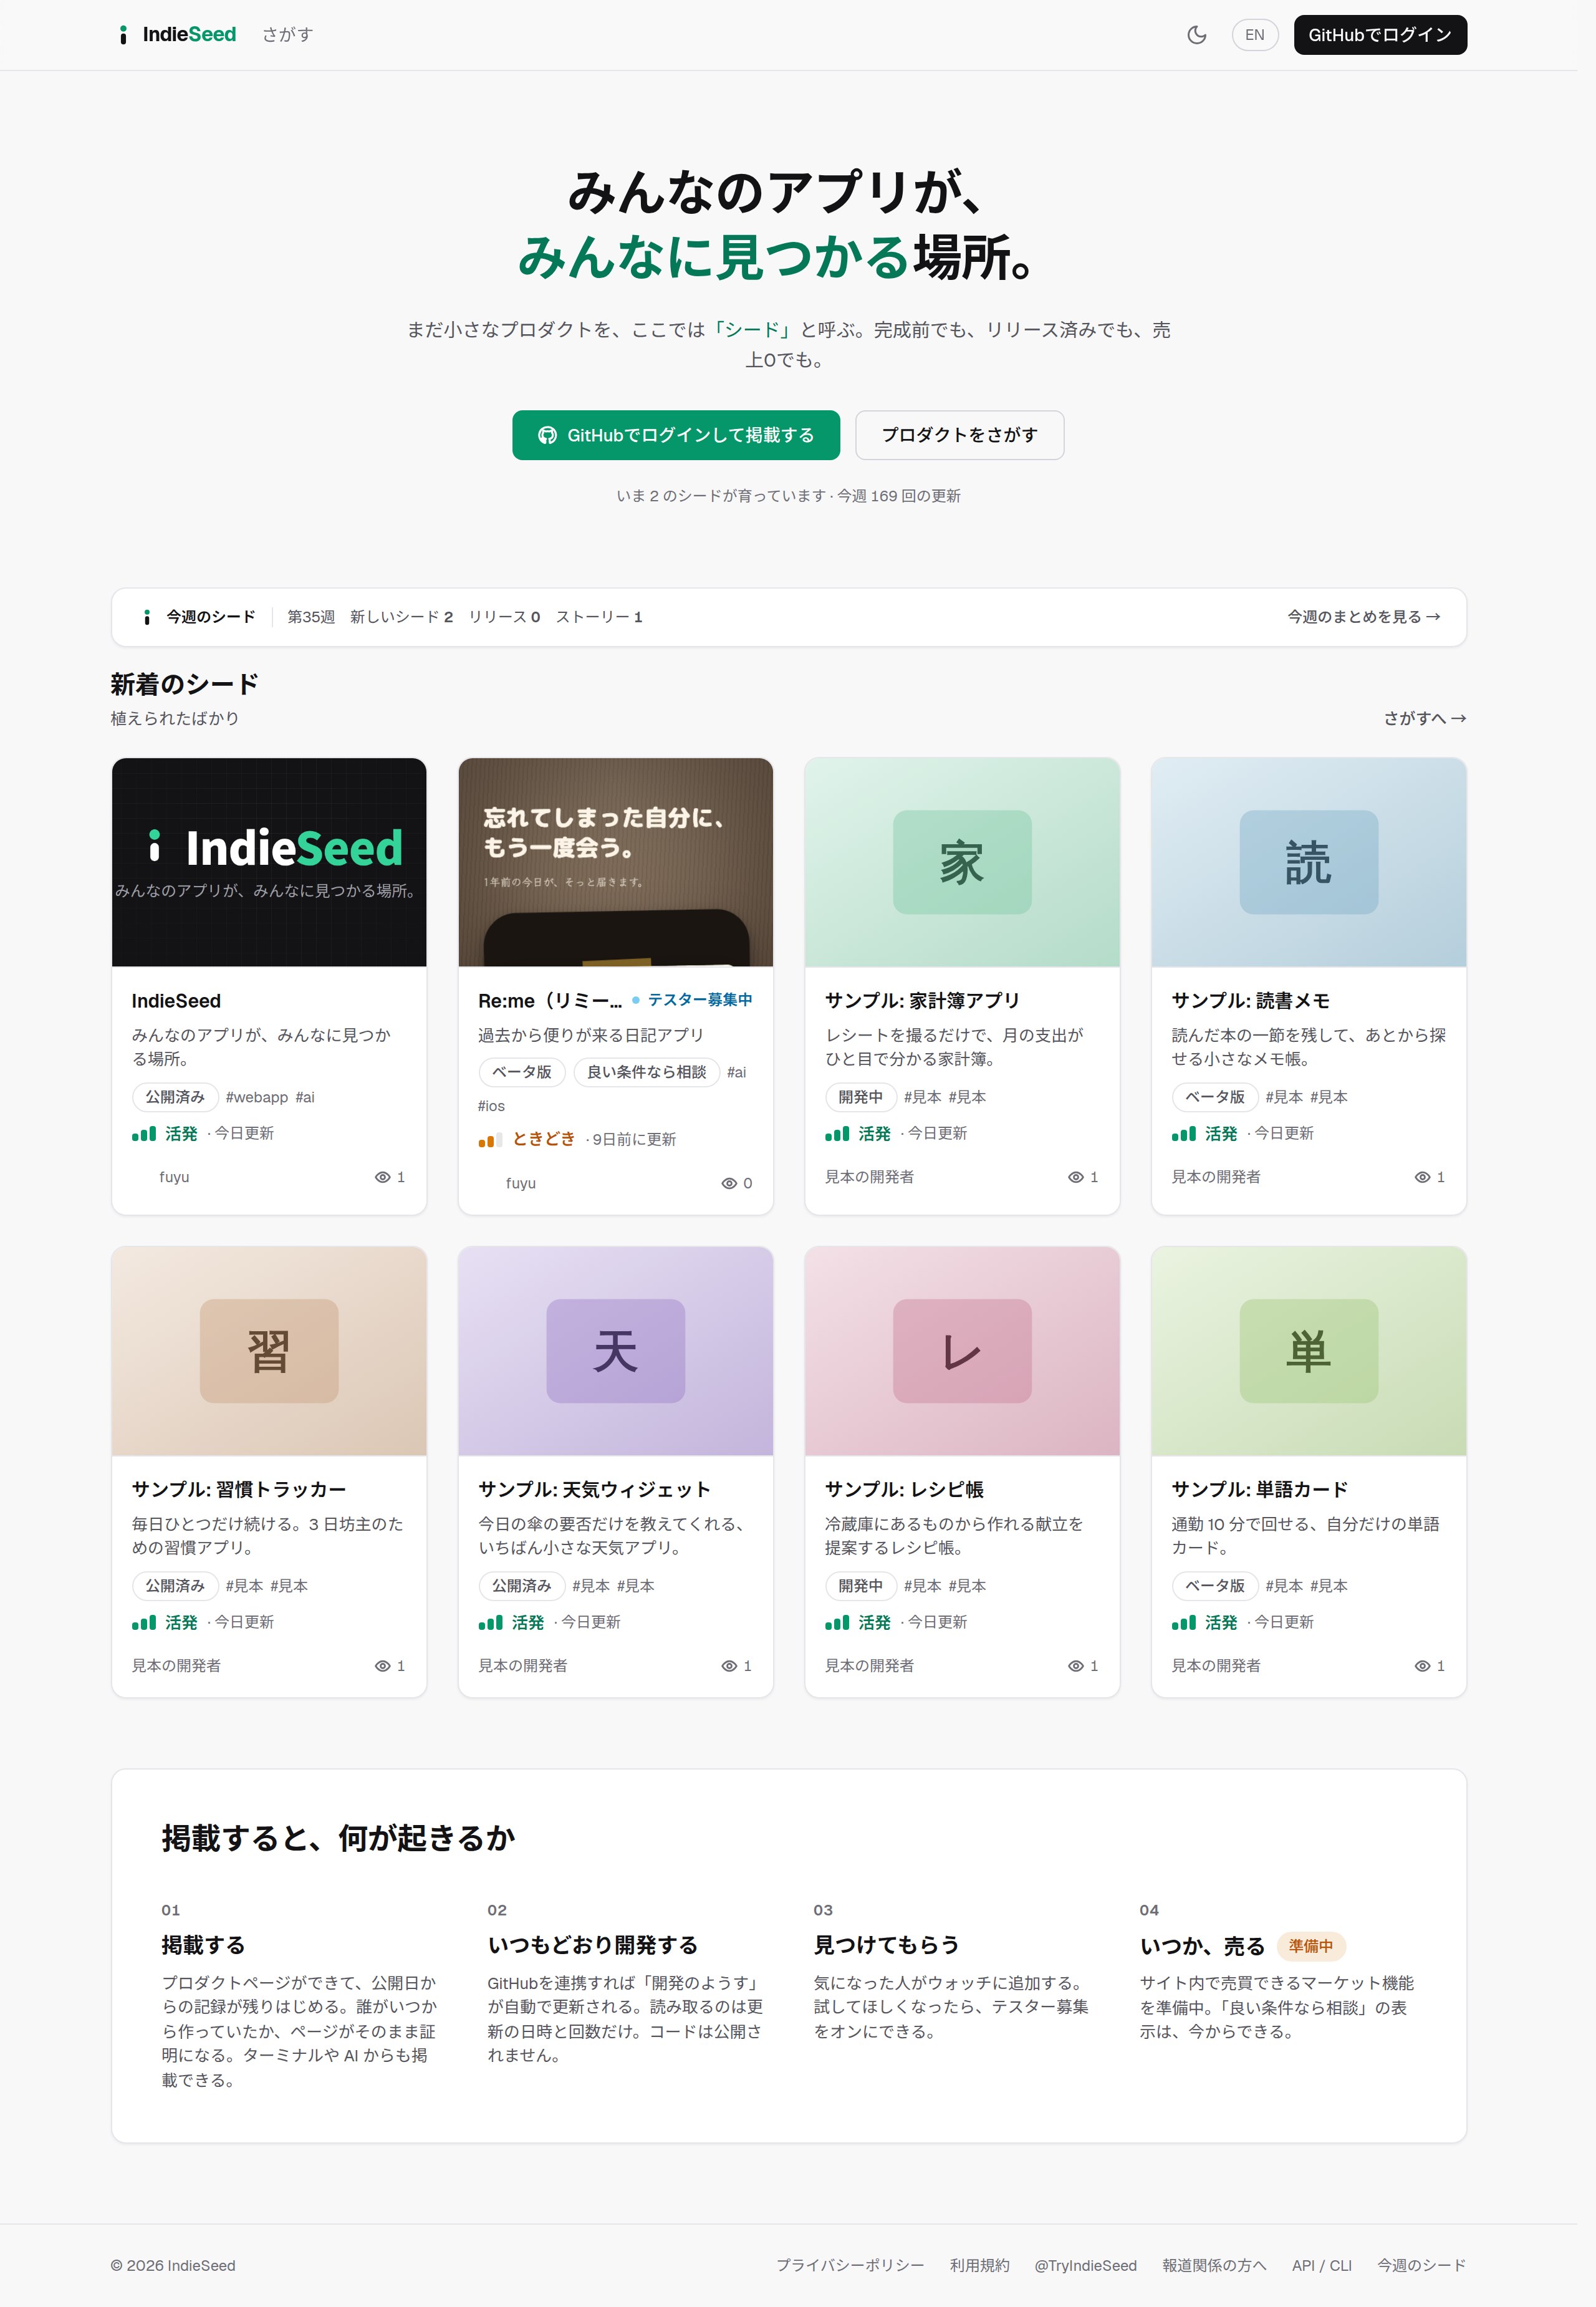
Task: Open the レ icon of レシピ帳
Action: click(961, 1351)
